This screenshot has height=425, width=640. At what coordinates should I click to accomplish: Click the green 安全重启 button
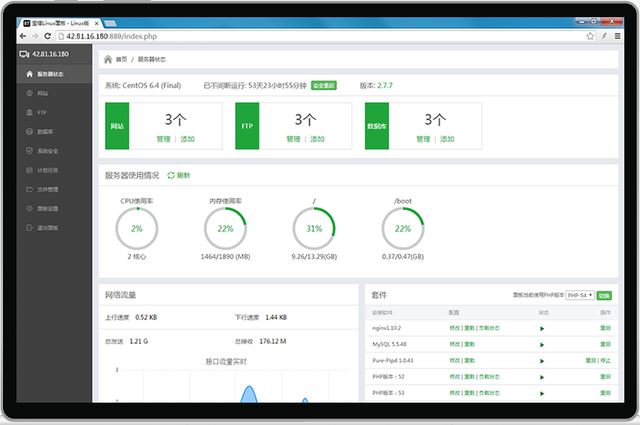(323, 86)
